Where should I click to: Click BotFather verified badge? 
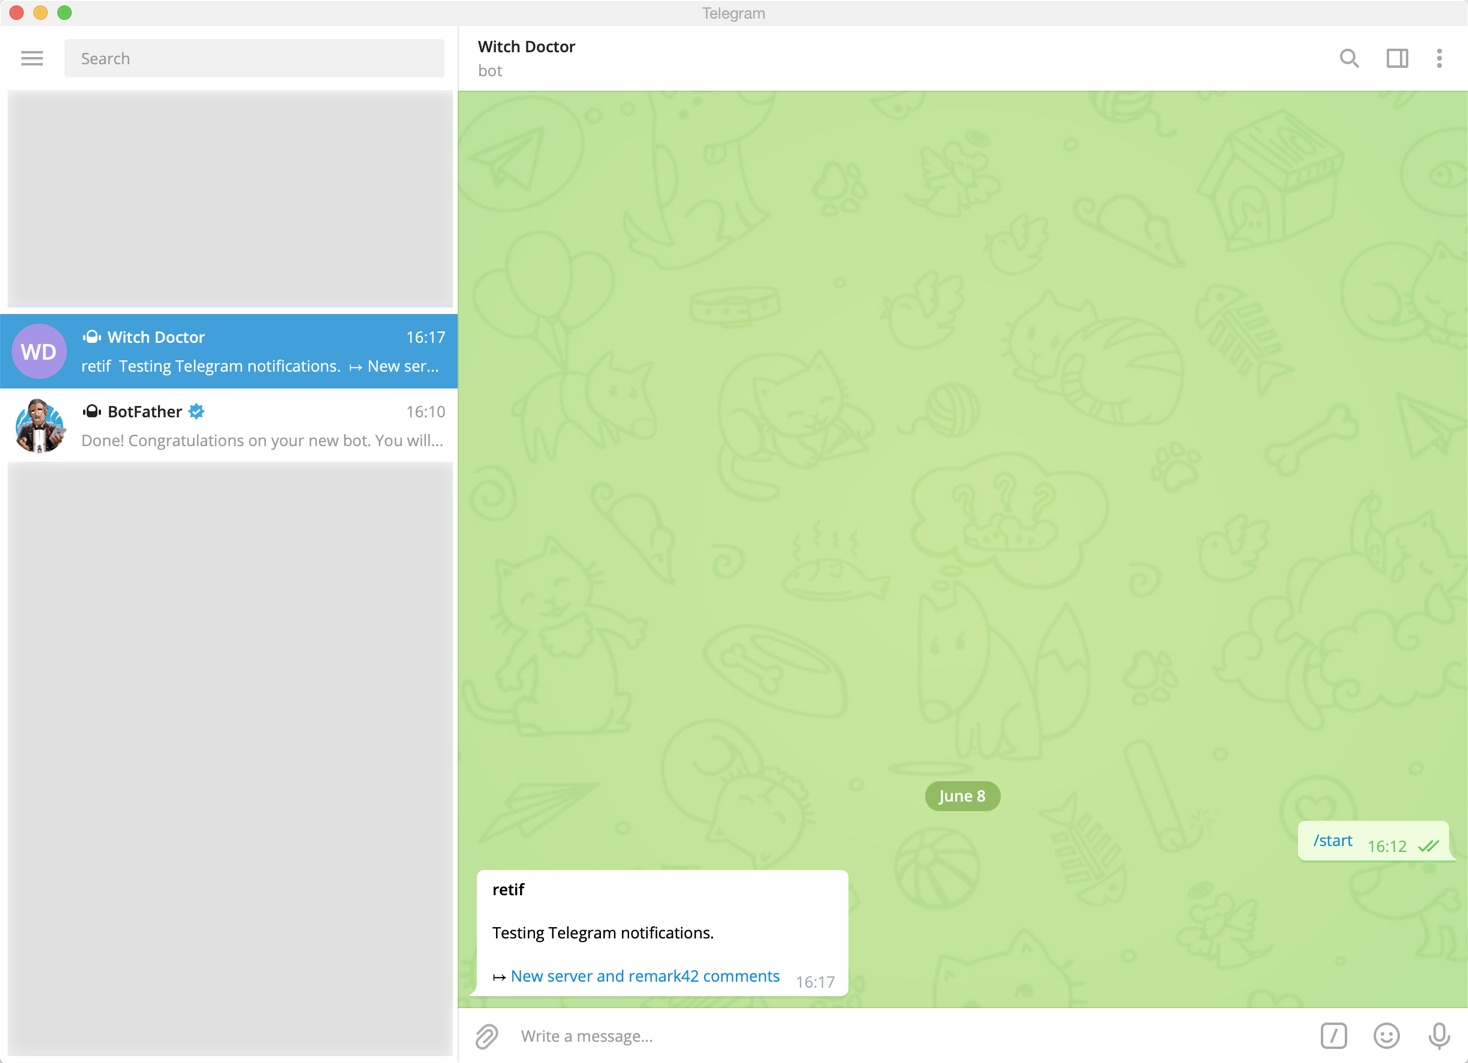[x=196, y=411]
